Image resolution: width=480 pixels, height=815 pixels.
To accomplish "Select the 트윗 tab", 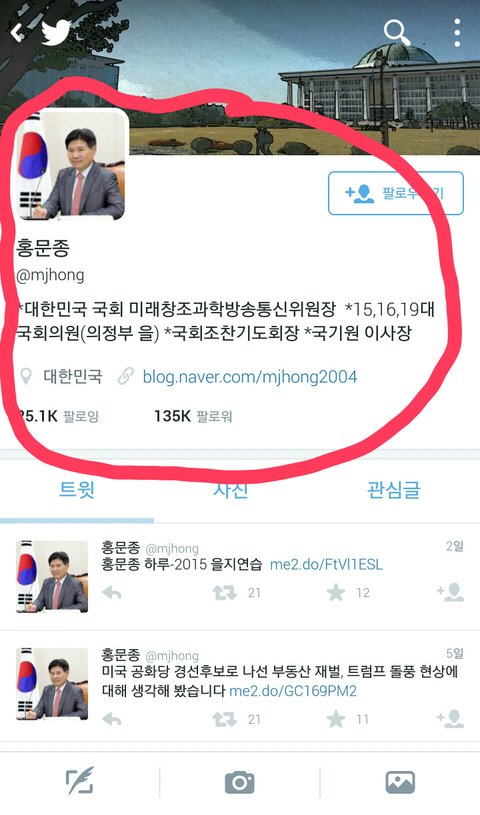I will (x=76, y=490).
